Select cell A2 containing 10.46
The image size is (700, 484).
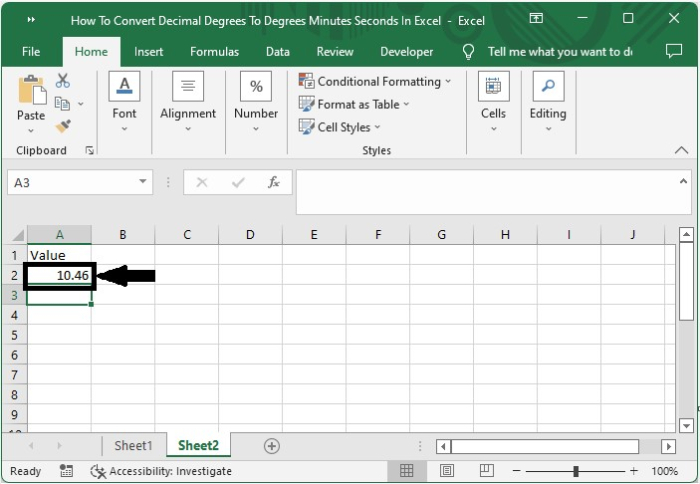coord(60,275)
